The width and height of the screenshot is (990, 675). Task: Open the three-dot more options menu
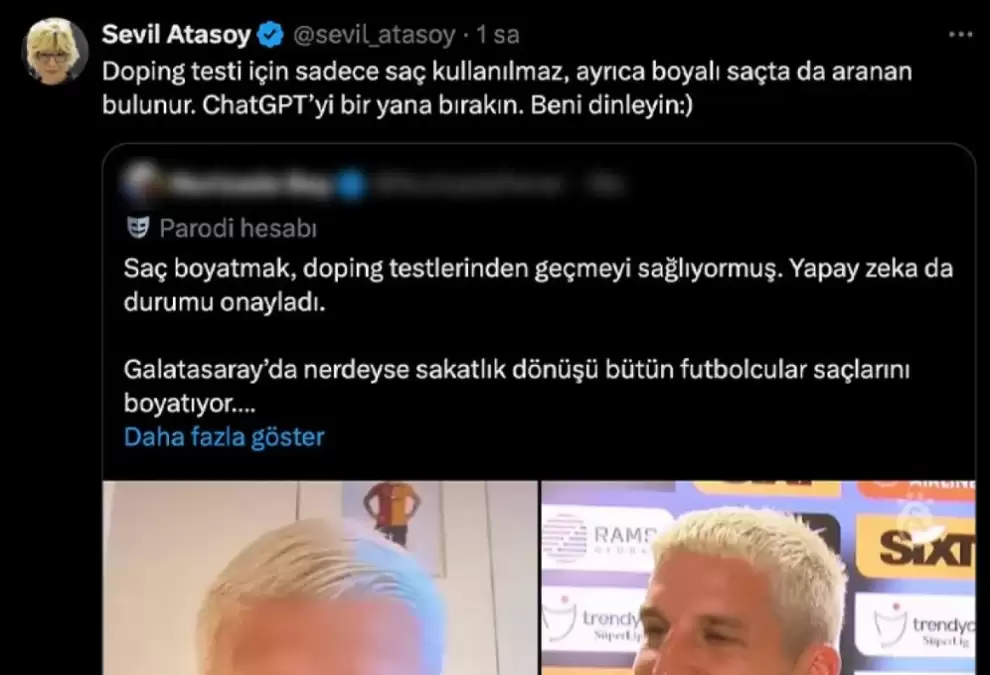point(960,35)
